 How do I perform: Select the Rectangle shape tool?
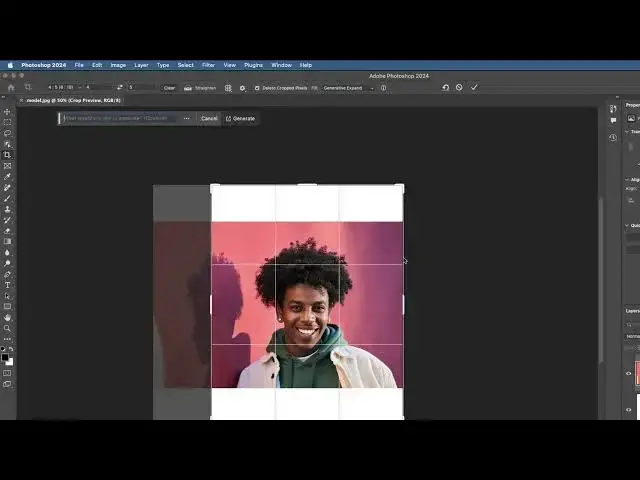point(7,307)
